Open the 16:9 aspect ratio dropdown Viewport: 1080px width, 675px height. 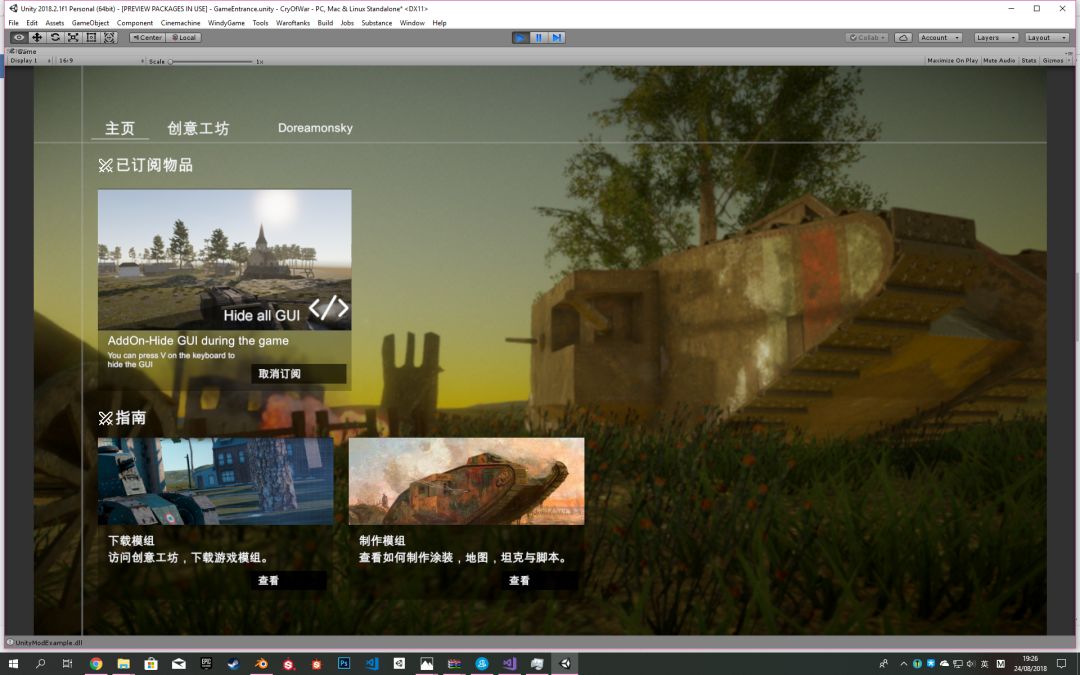pos(101,61)
